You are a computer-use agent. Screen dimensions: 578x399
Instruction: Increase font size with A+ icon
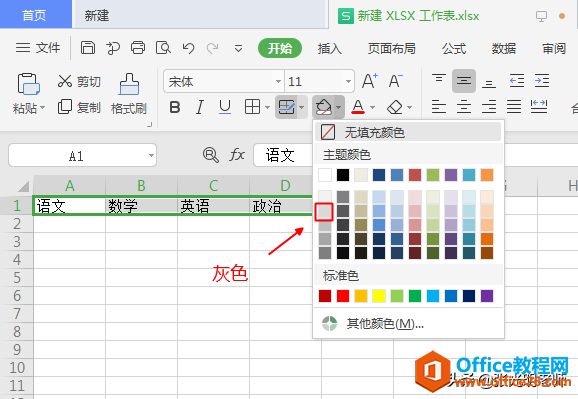370,81
